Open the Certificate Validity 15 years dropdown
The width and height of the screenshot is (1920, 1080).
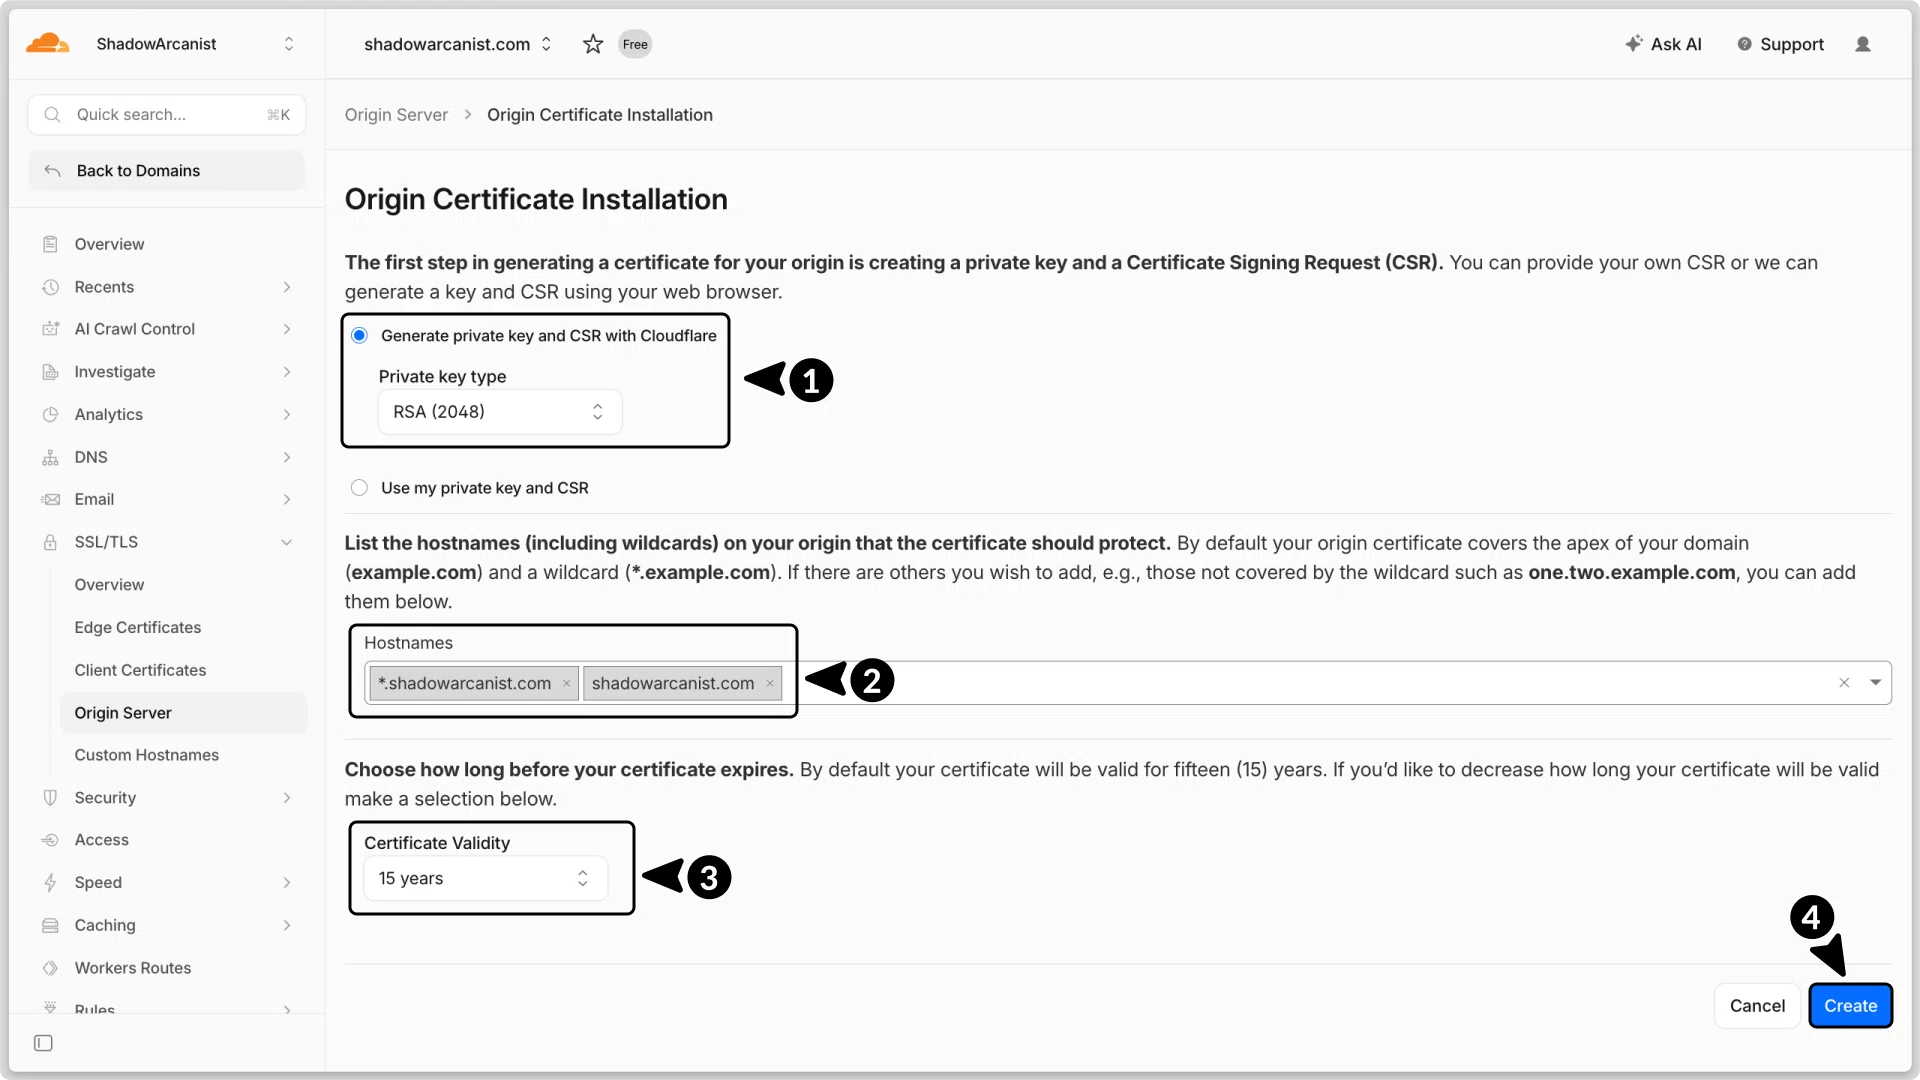[x=485, y=878]
